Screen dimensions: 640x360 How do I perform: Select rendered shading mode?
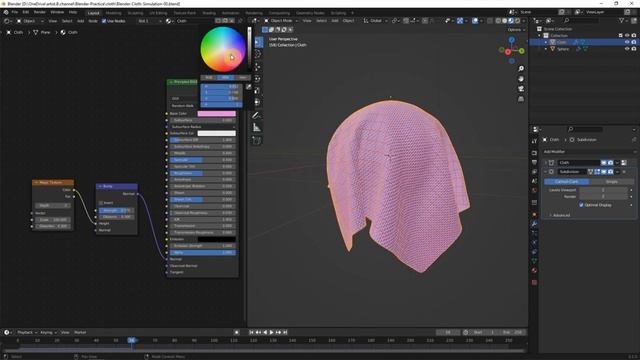518,20
